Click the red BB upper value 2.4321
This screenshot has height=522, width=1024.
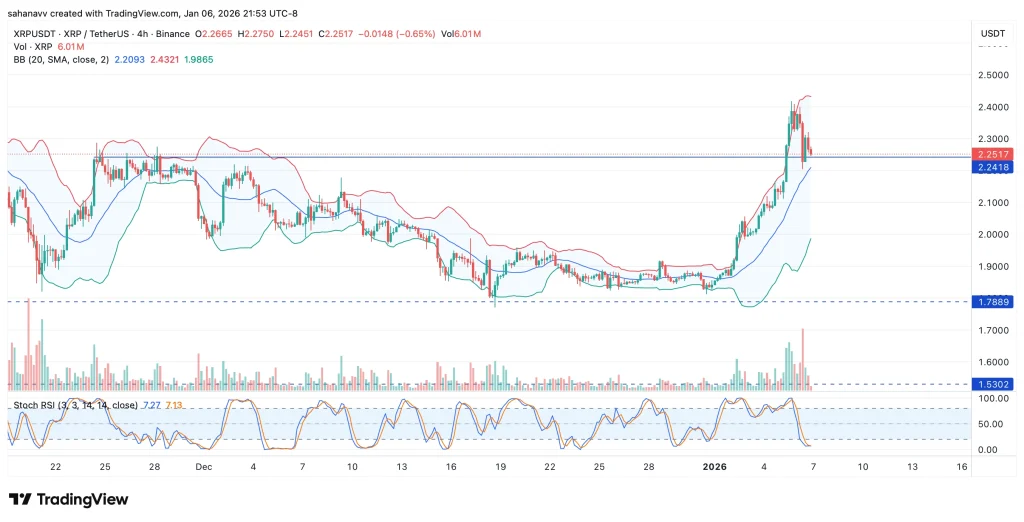(x=165, y=60)
